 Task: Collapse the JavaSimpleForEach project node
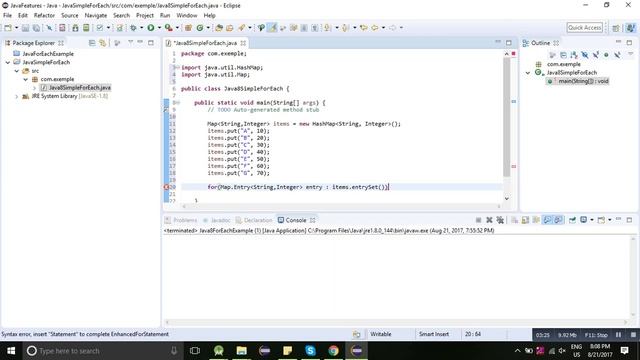click(8, 62)
